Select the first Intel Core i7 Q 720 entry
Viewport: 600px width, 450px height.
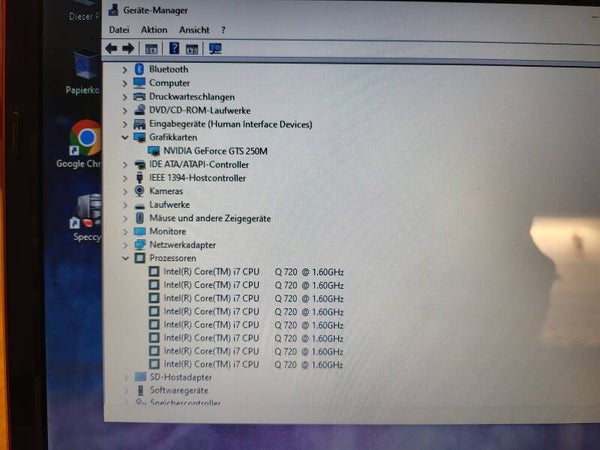click(x=254, y=272)
